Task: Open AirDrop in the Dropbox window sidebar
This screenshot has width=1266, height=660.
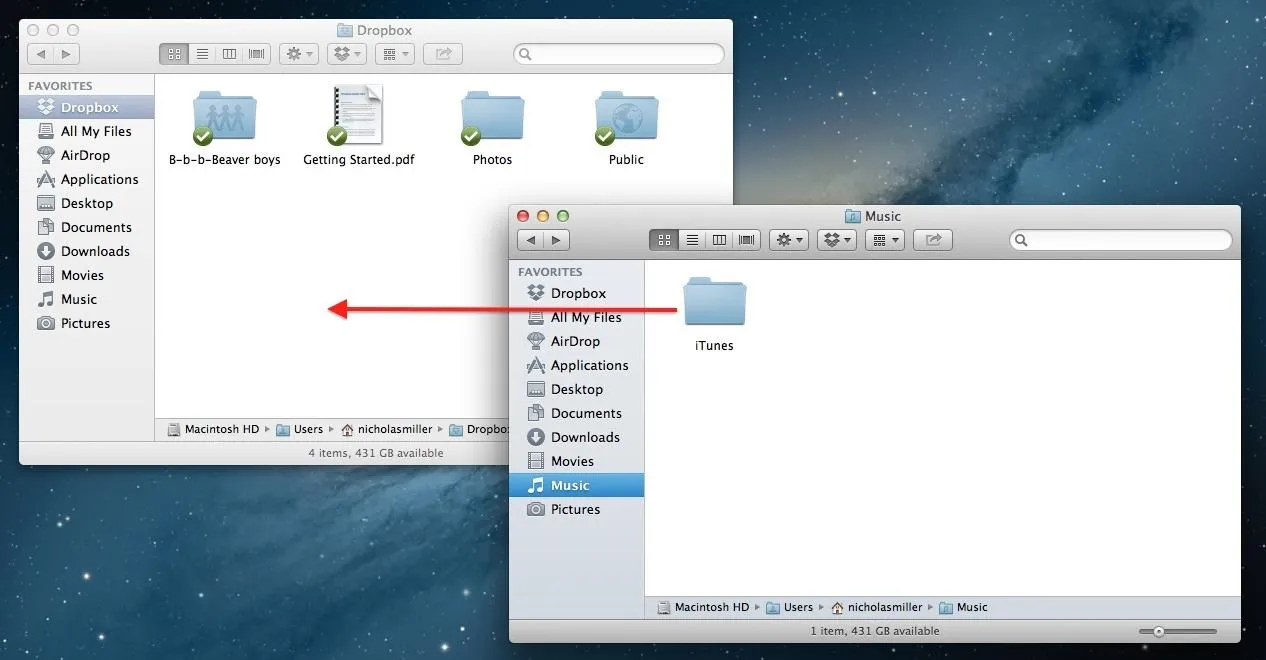Action: click(87, 155)
